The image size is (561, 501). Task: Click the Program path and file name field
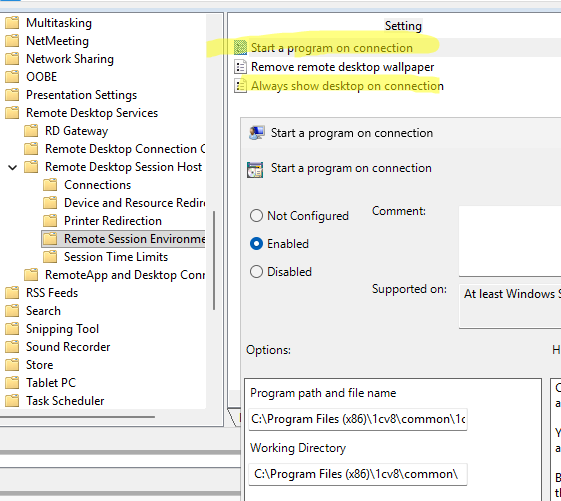coord(358,419)
